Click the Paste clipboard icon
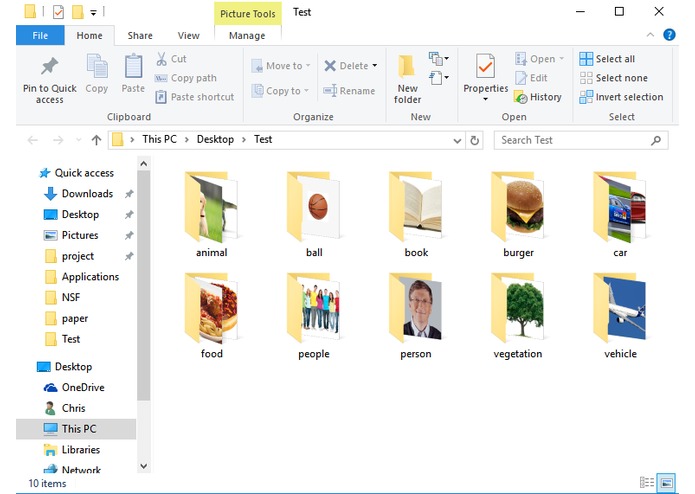The height and width of the screenshot is (494, 695). pyautogui.click(x=133, y=66)
